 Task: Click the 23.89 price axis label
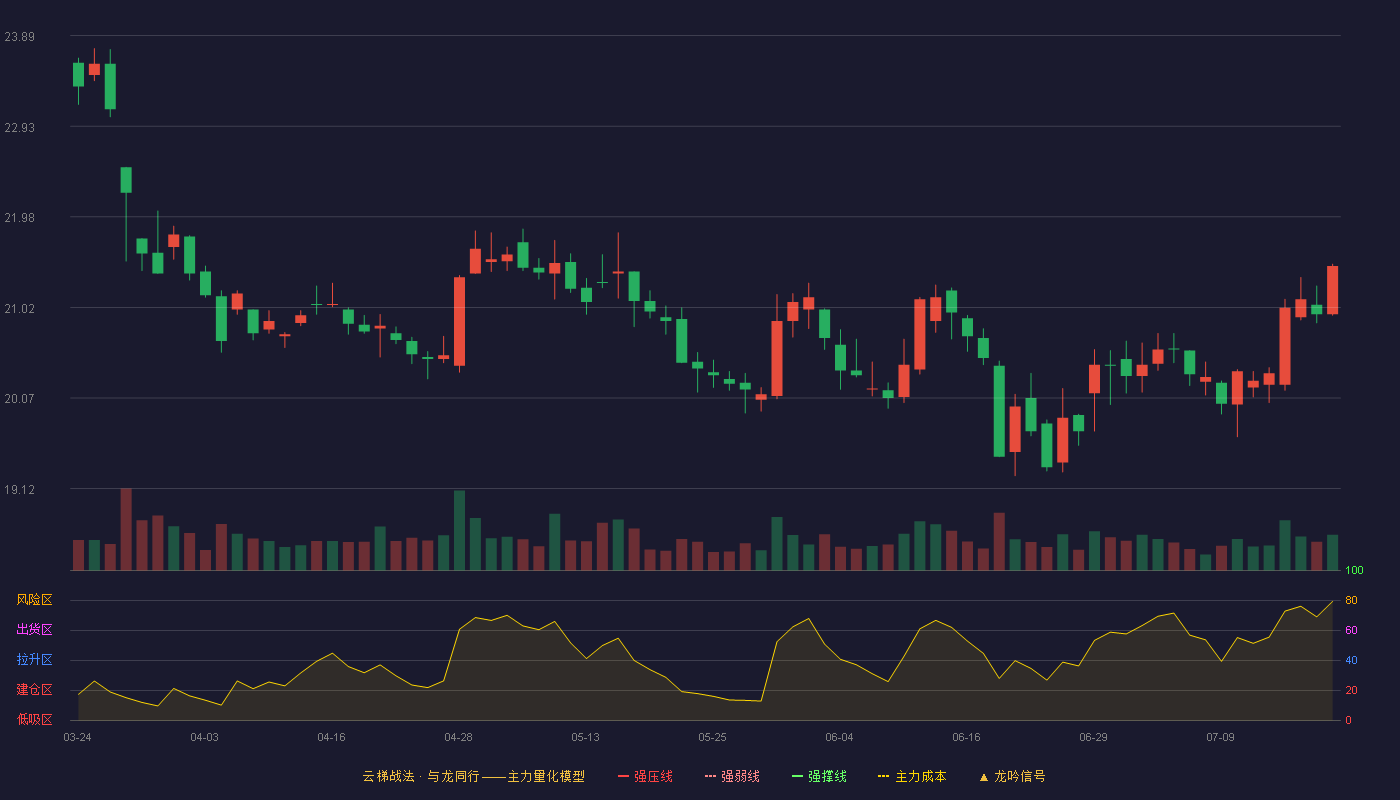[19, 37]
